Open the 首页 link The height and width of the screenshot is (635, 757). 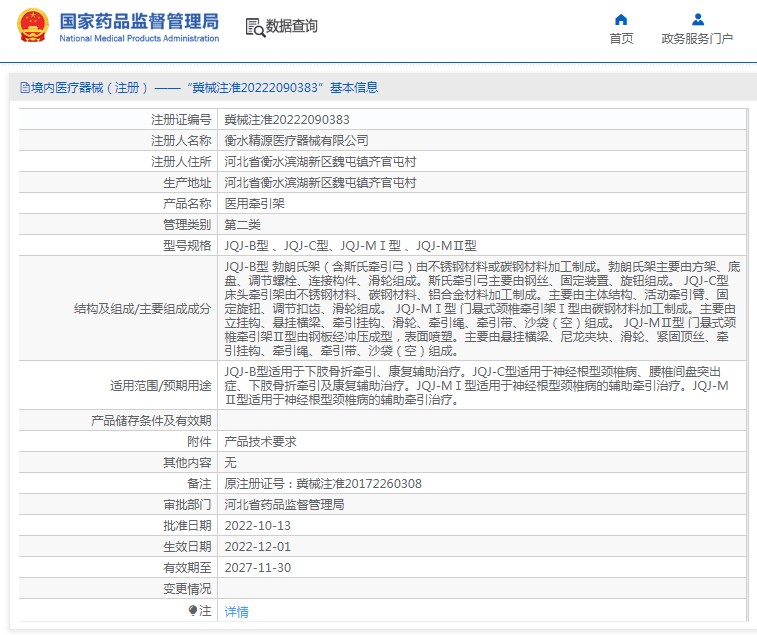[x=621, y=38]
